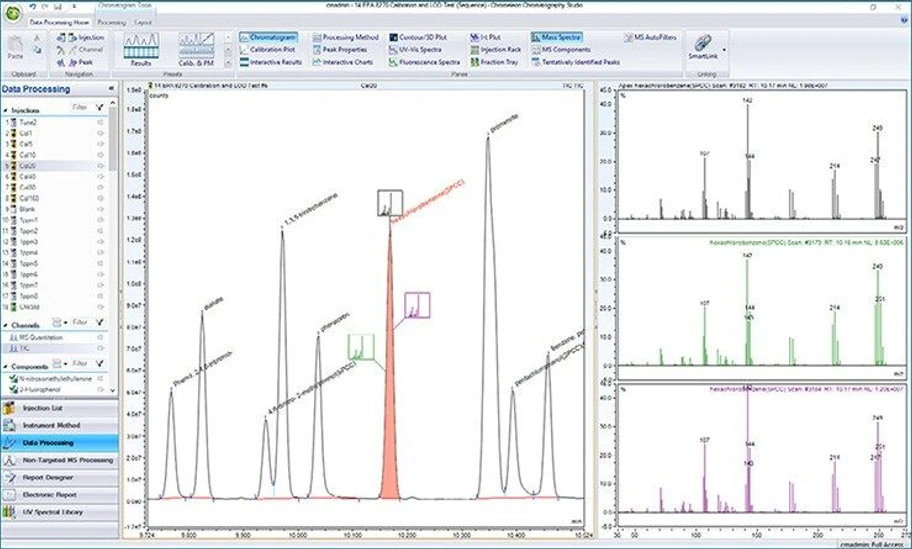Open the Report Designer category
The image size is (912, 549).
point(59,477)
